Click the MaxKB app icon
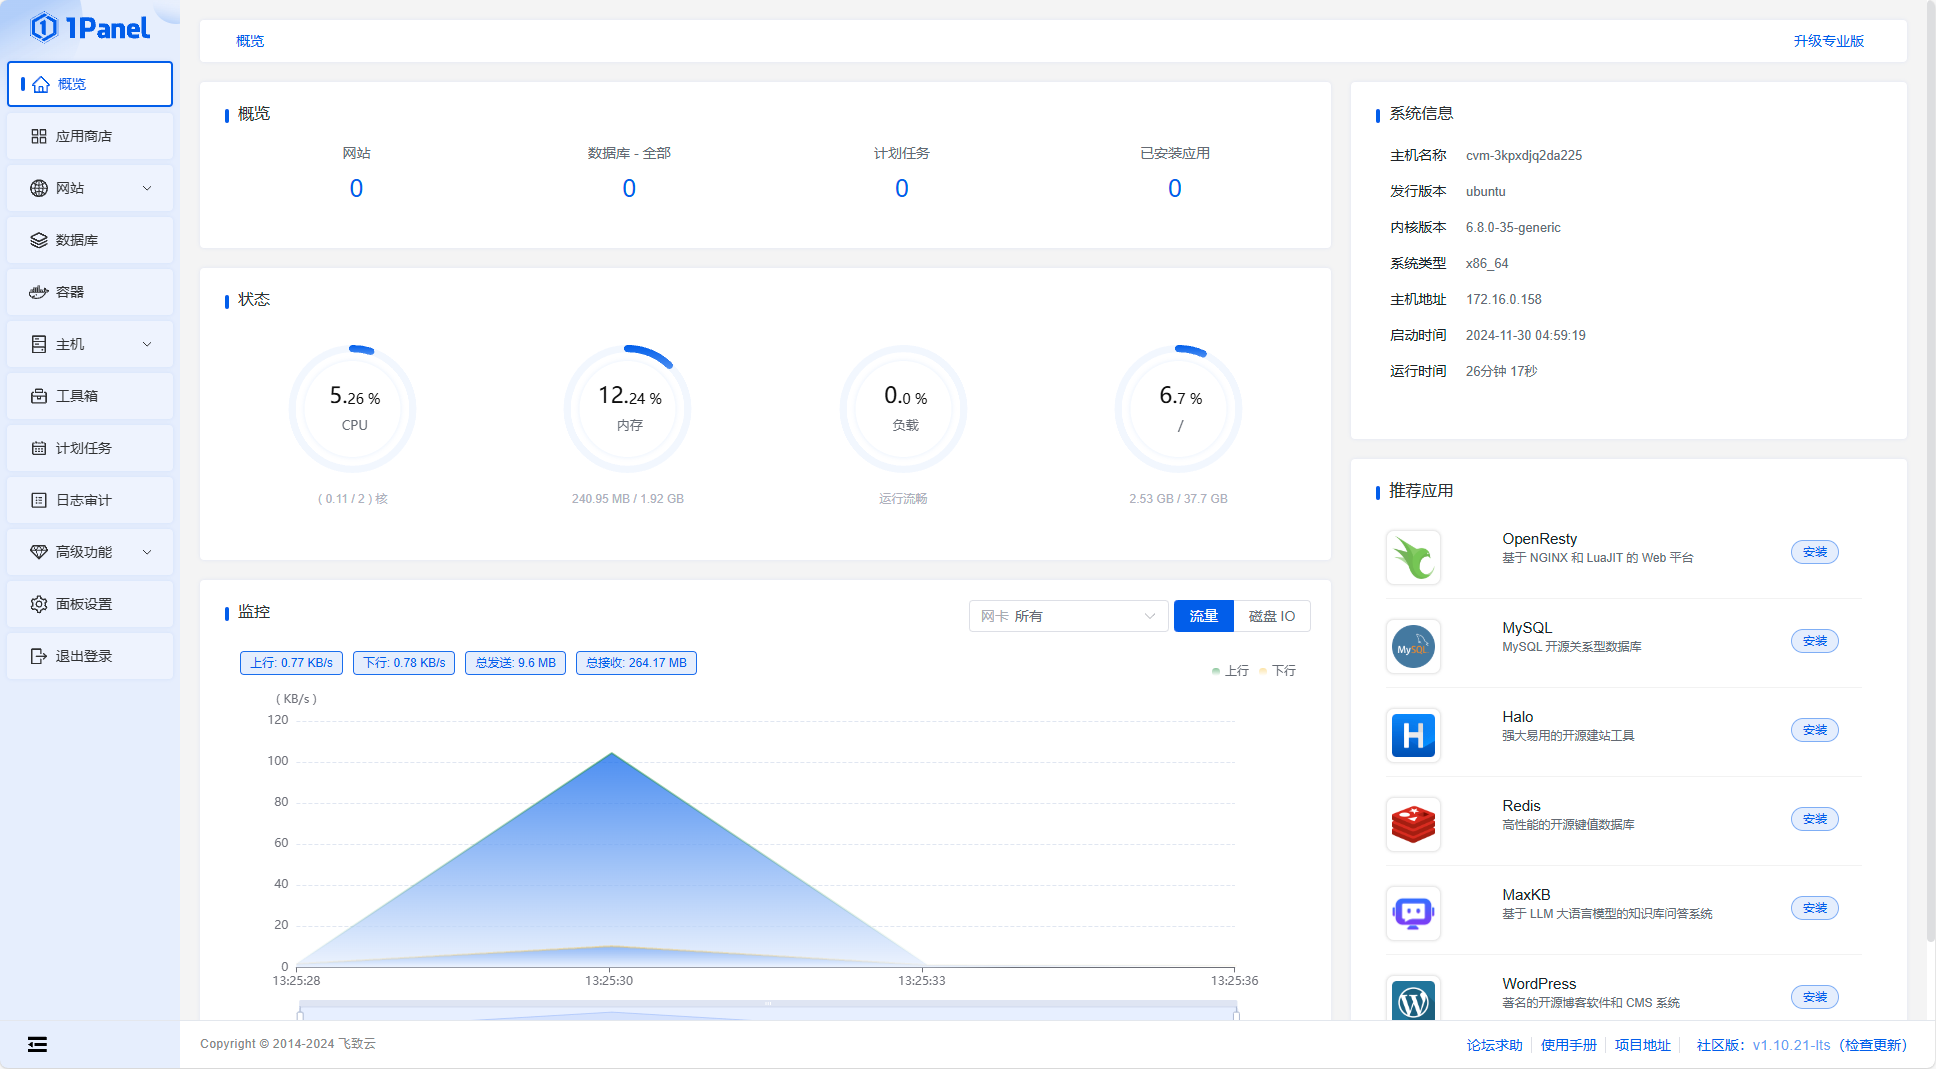1936x1069 pixels. coord(1413,913)
